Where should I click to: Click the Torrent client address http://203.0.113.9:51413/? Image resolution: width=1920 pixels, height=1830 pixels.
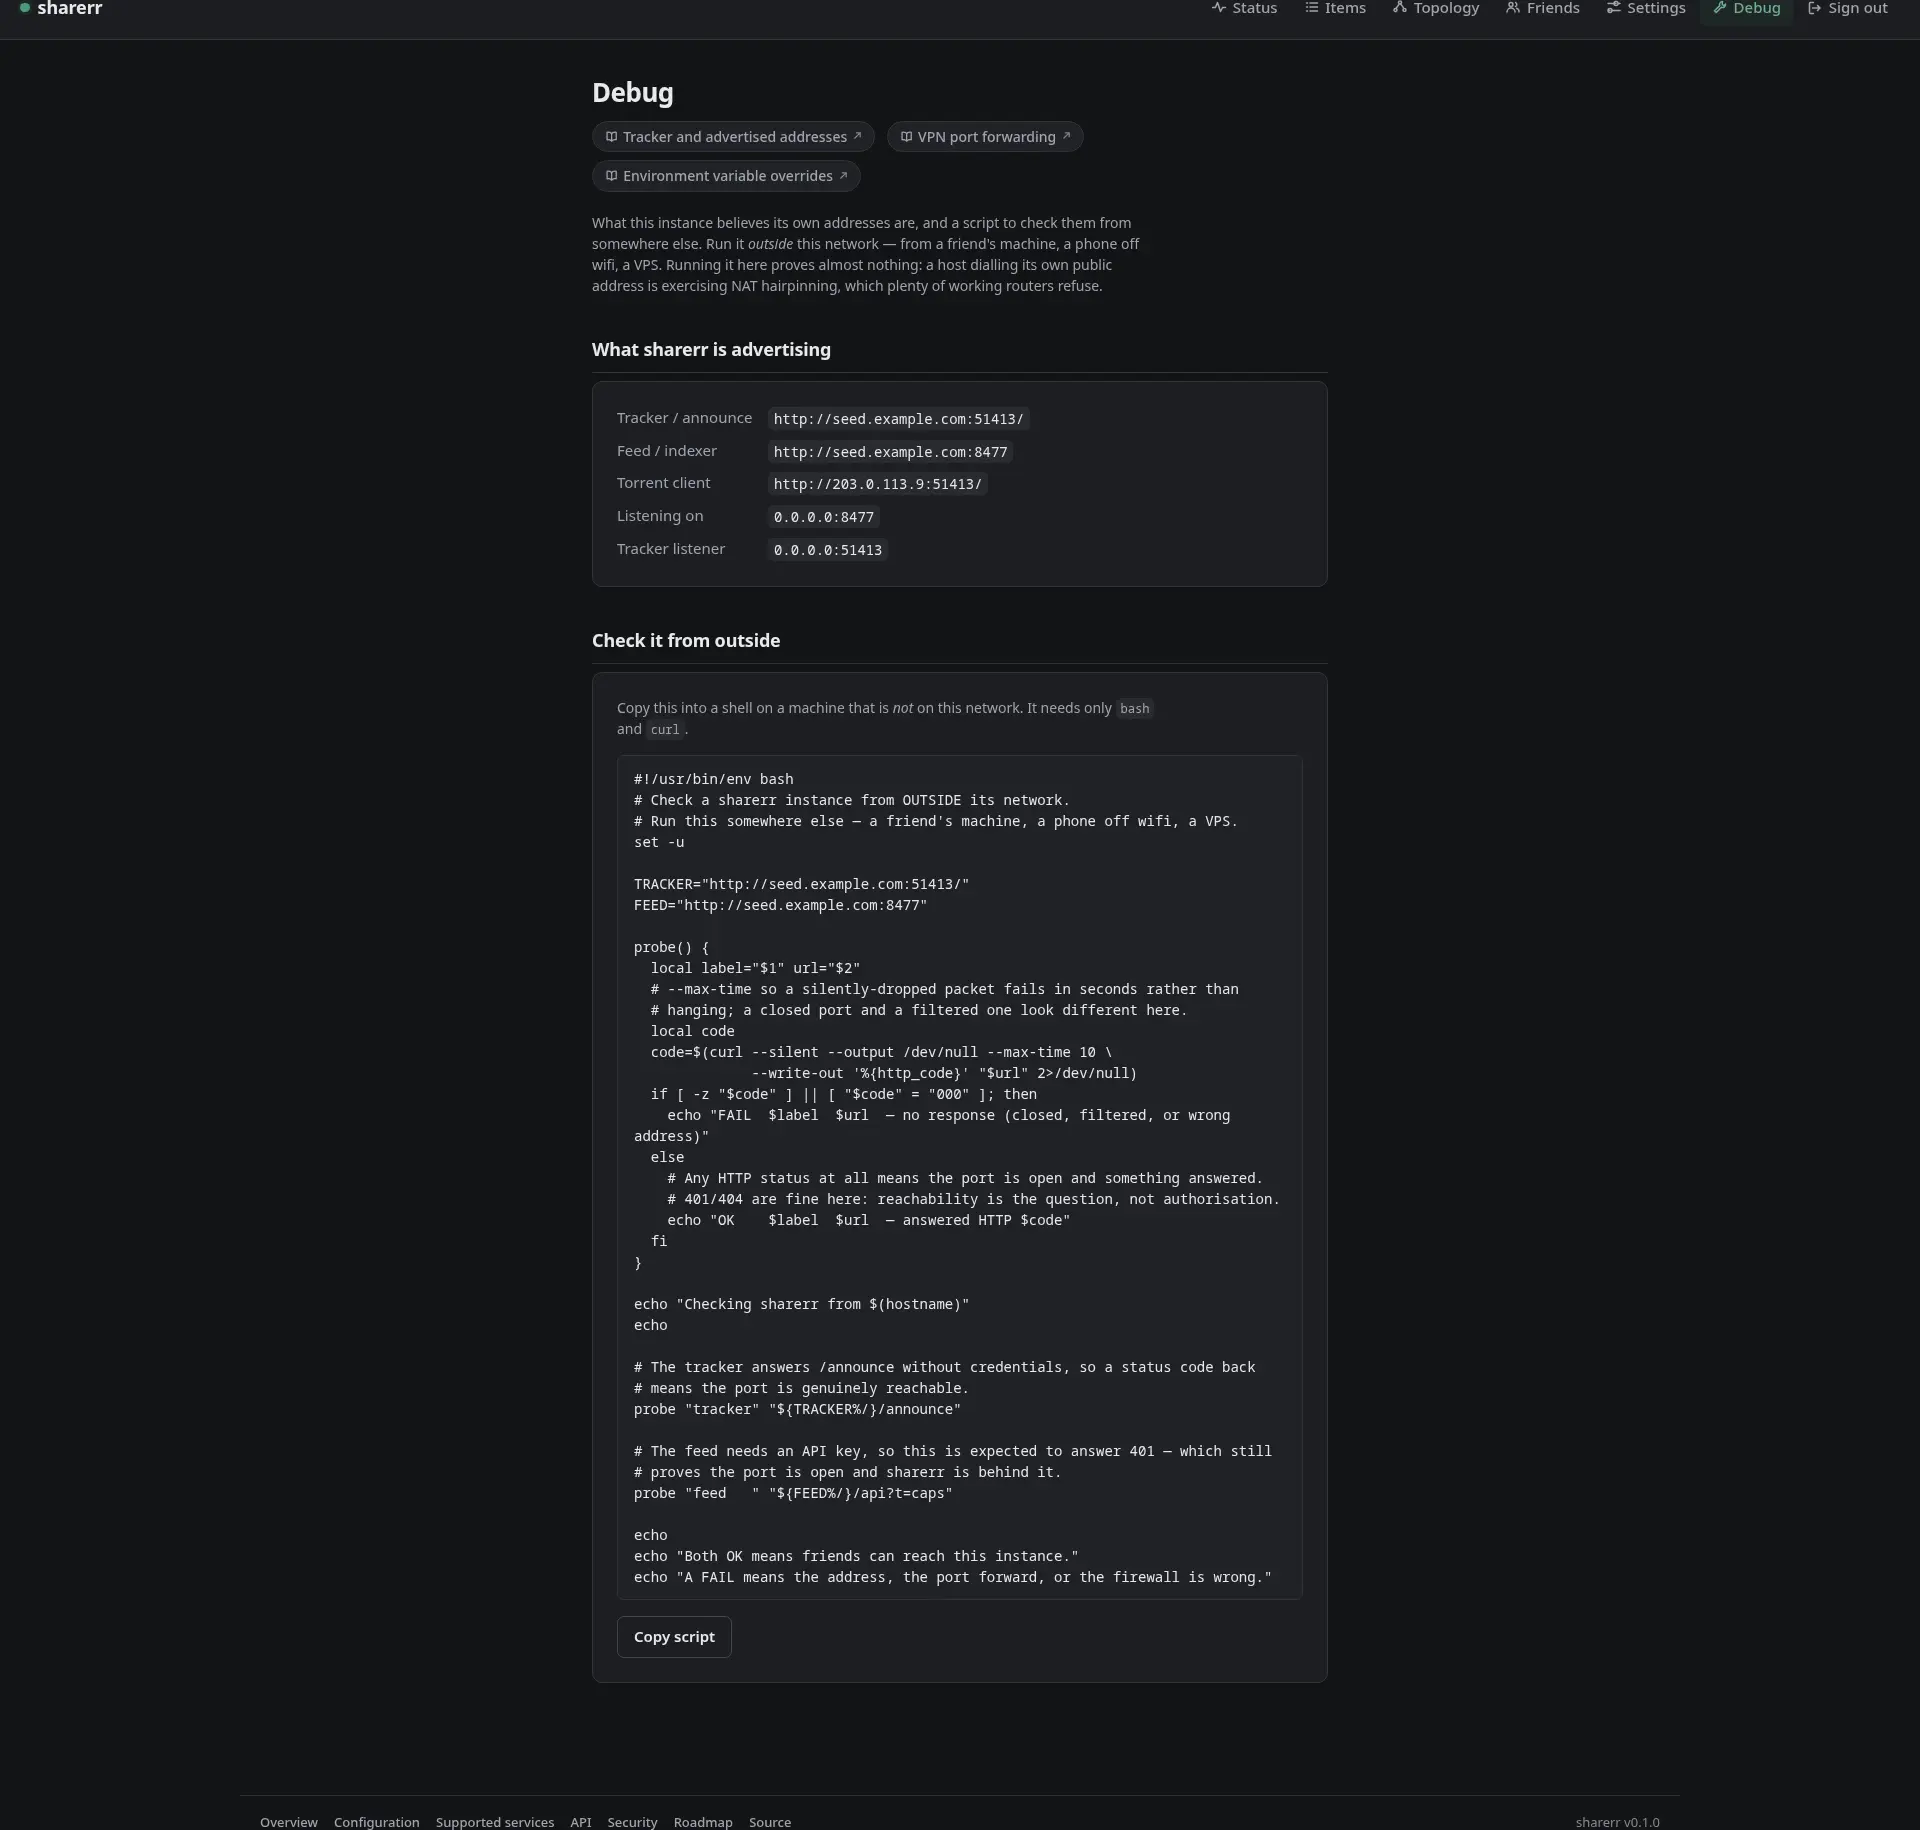[x=877, y=484]
